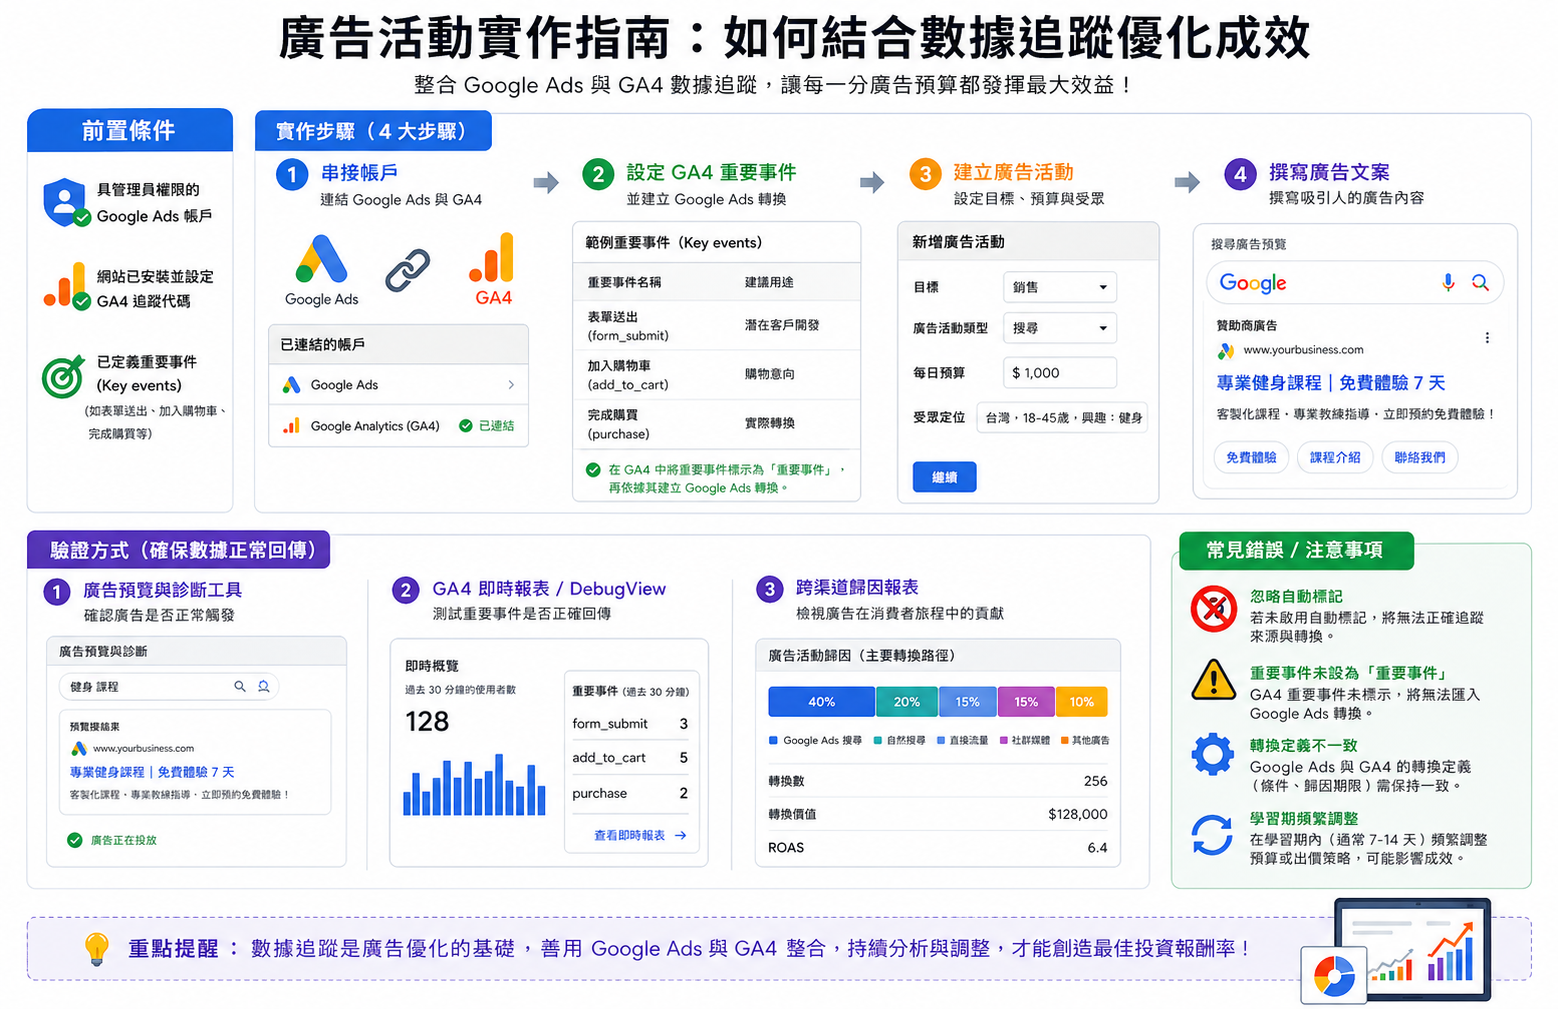Click the blue 繼續 button
The image size is (1558, 1009).
[x=944, y=477]
